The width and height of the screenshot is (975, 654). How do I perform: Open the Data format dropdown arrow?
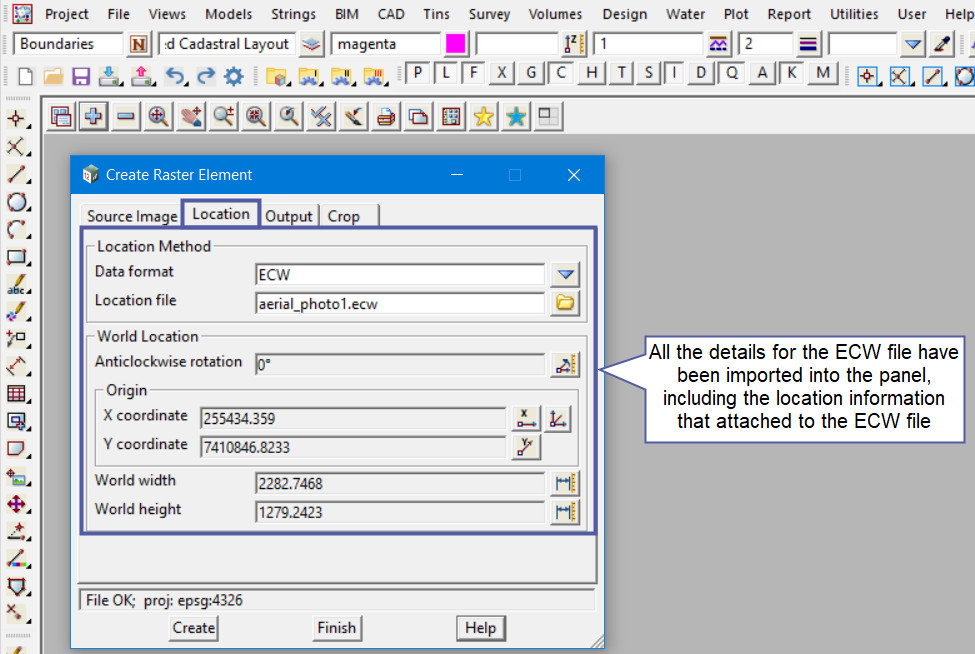click(565, 274)
